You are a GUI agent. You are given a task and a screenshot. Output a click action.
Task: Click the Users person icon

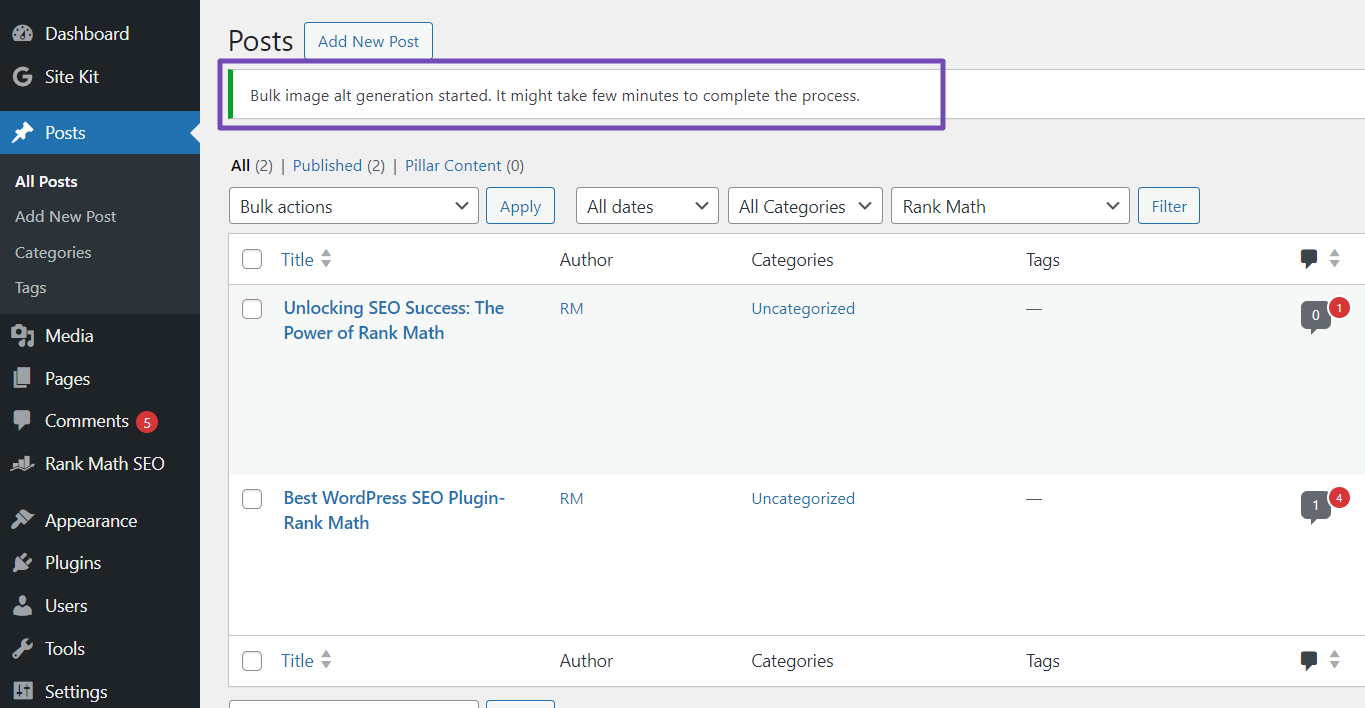[x=22, y=606]
